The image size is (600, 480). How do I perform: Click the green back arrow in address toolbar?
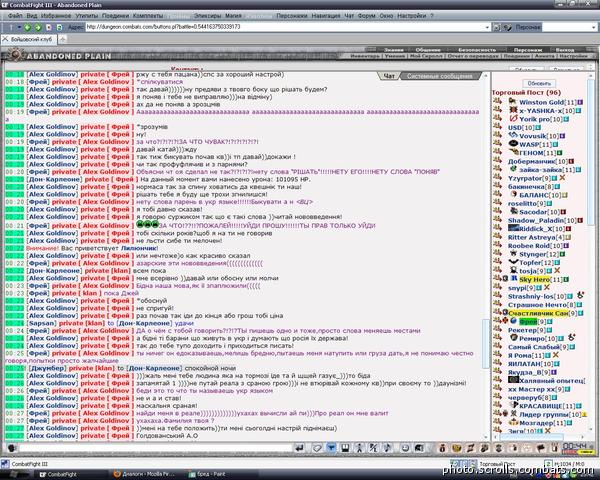click(27, 27)
